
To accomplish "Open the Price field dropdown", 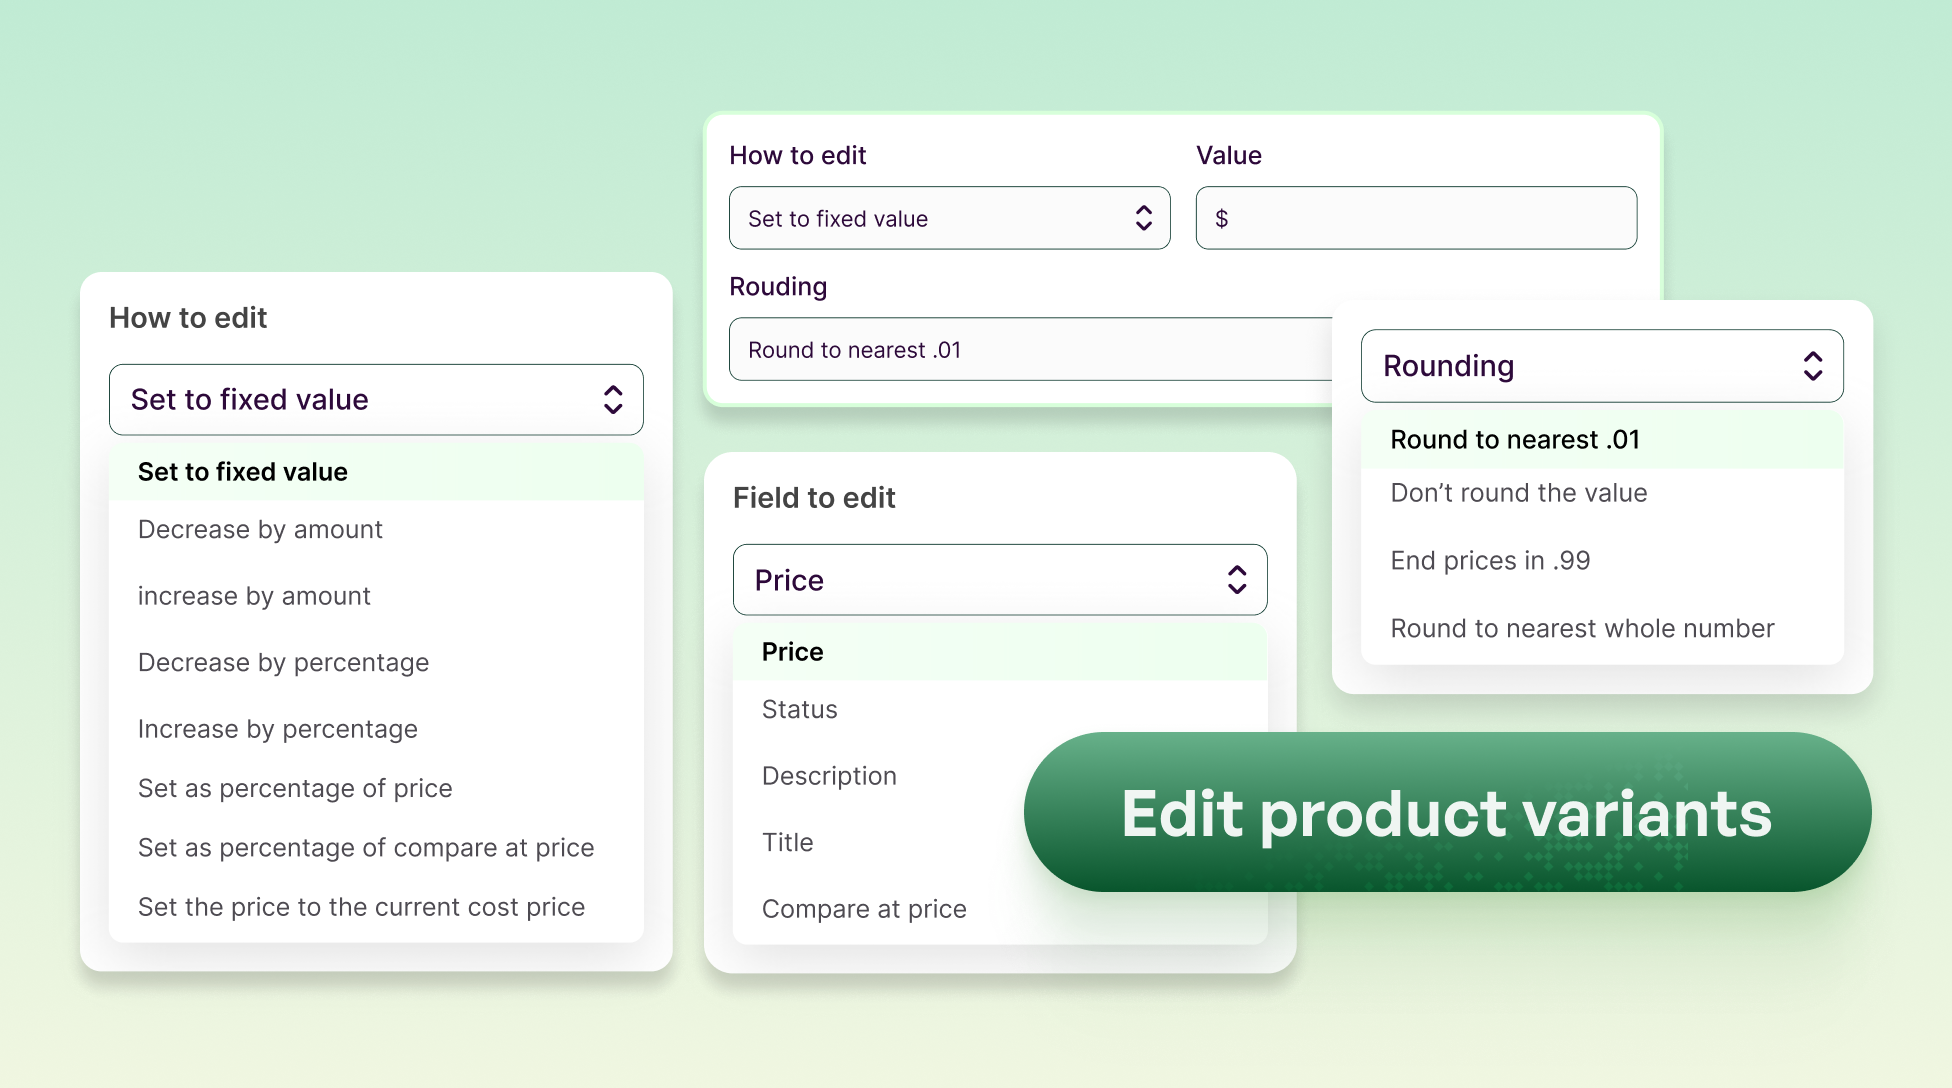I will tap(998, 580).
